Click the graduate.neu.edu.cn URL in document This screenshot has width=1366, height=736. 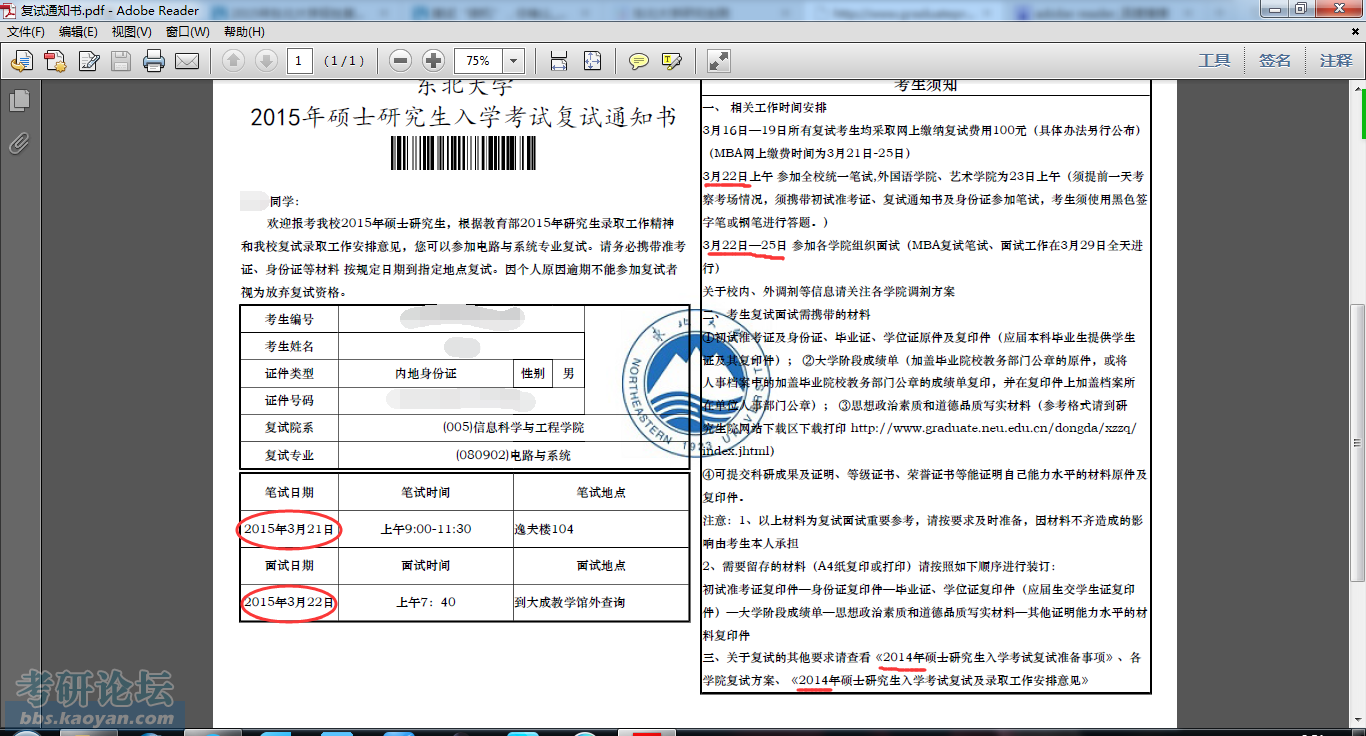click(x=993, y=428)
